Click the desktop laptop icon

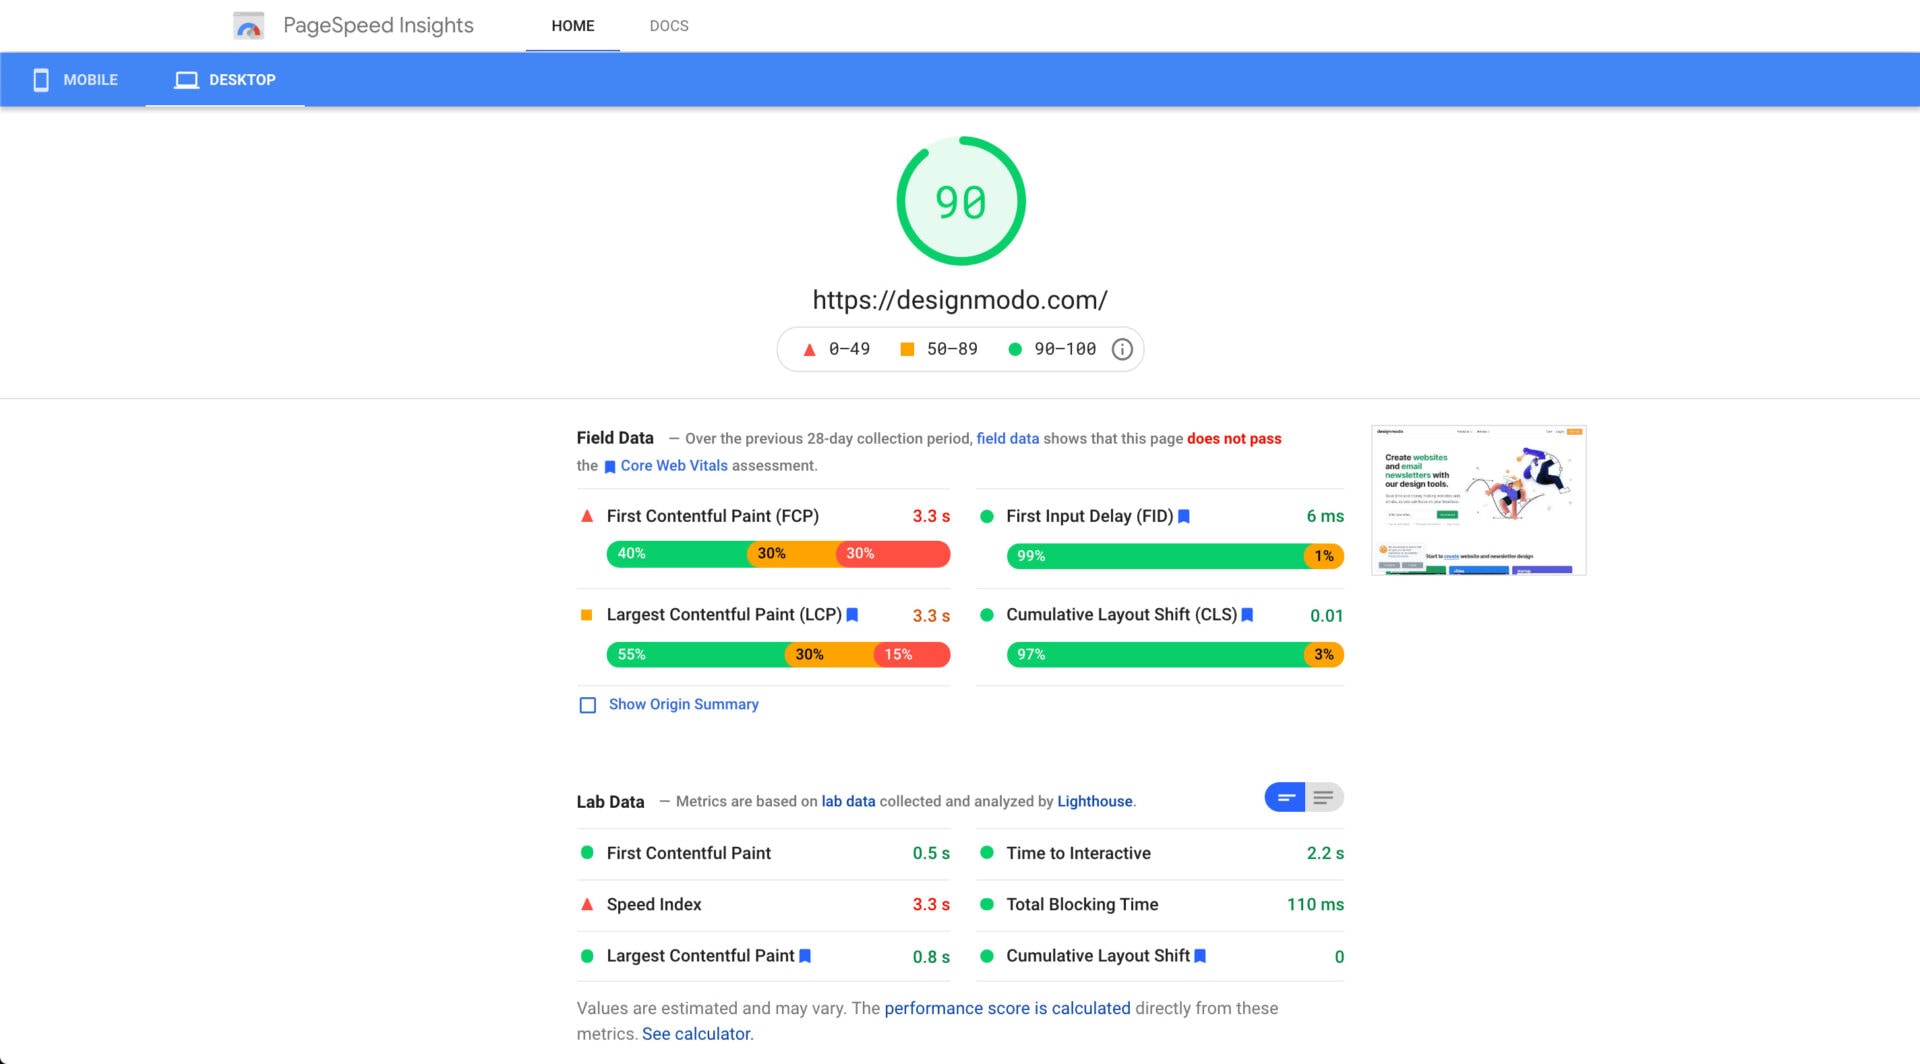coord(187,80)
